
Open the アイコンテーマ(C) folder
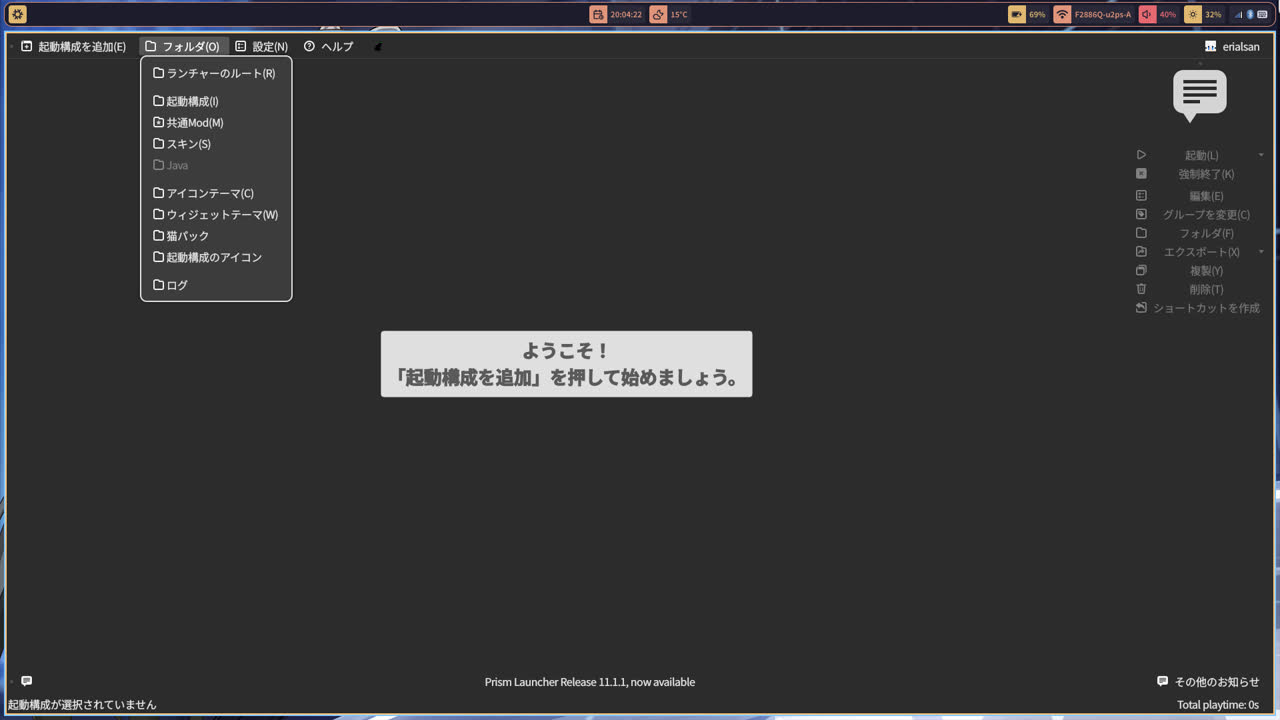pos(215,193)
